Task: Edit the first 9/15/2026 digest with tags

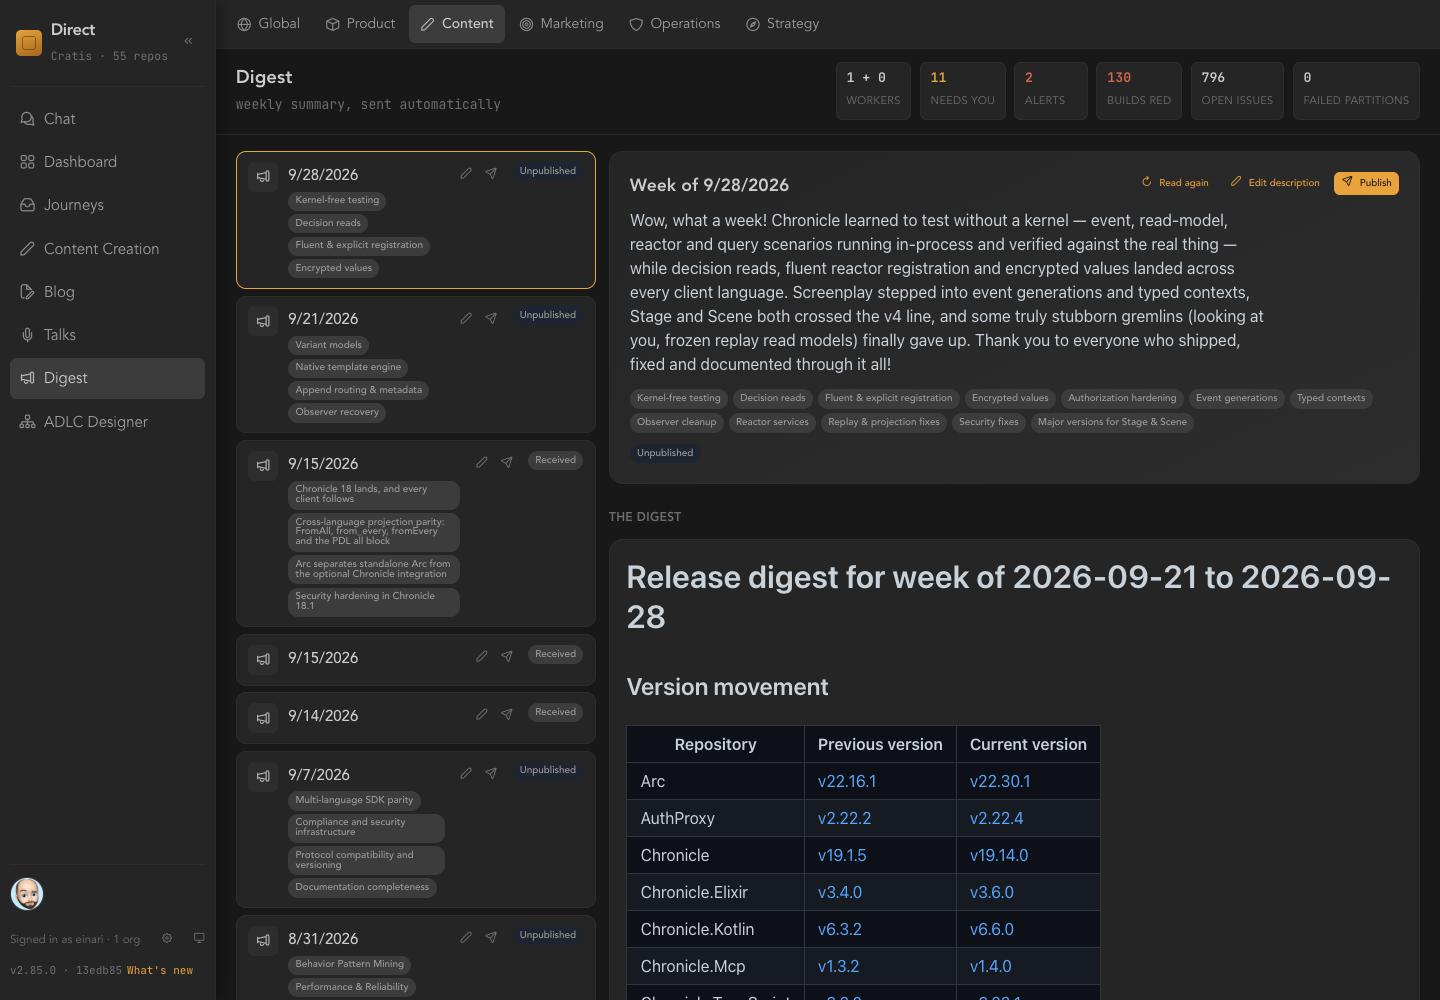Action: pos(482,462)
